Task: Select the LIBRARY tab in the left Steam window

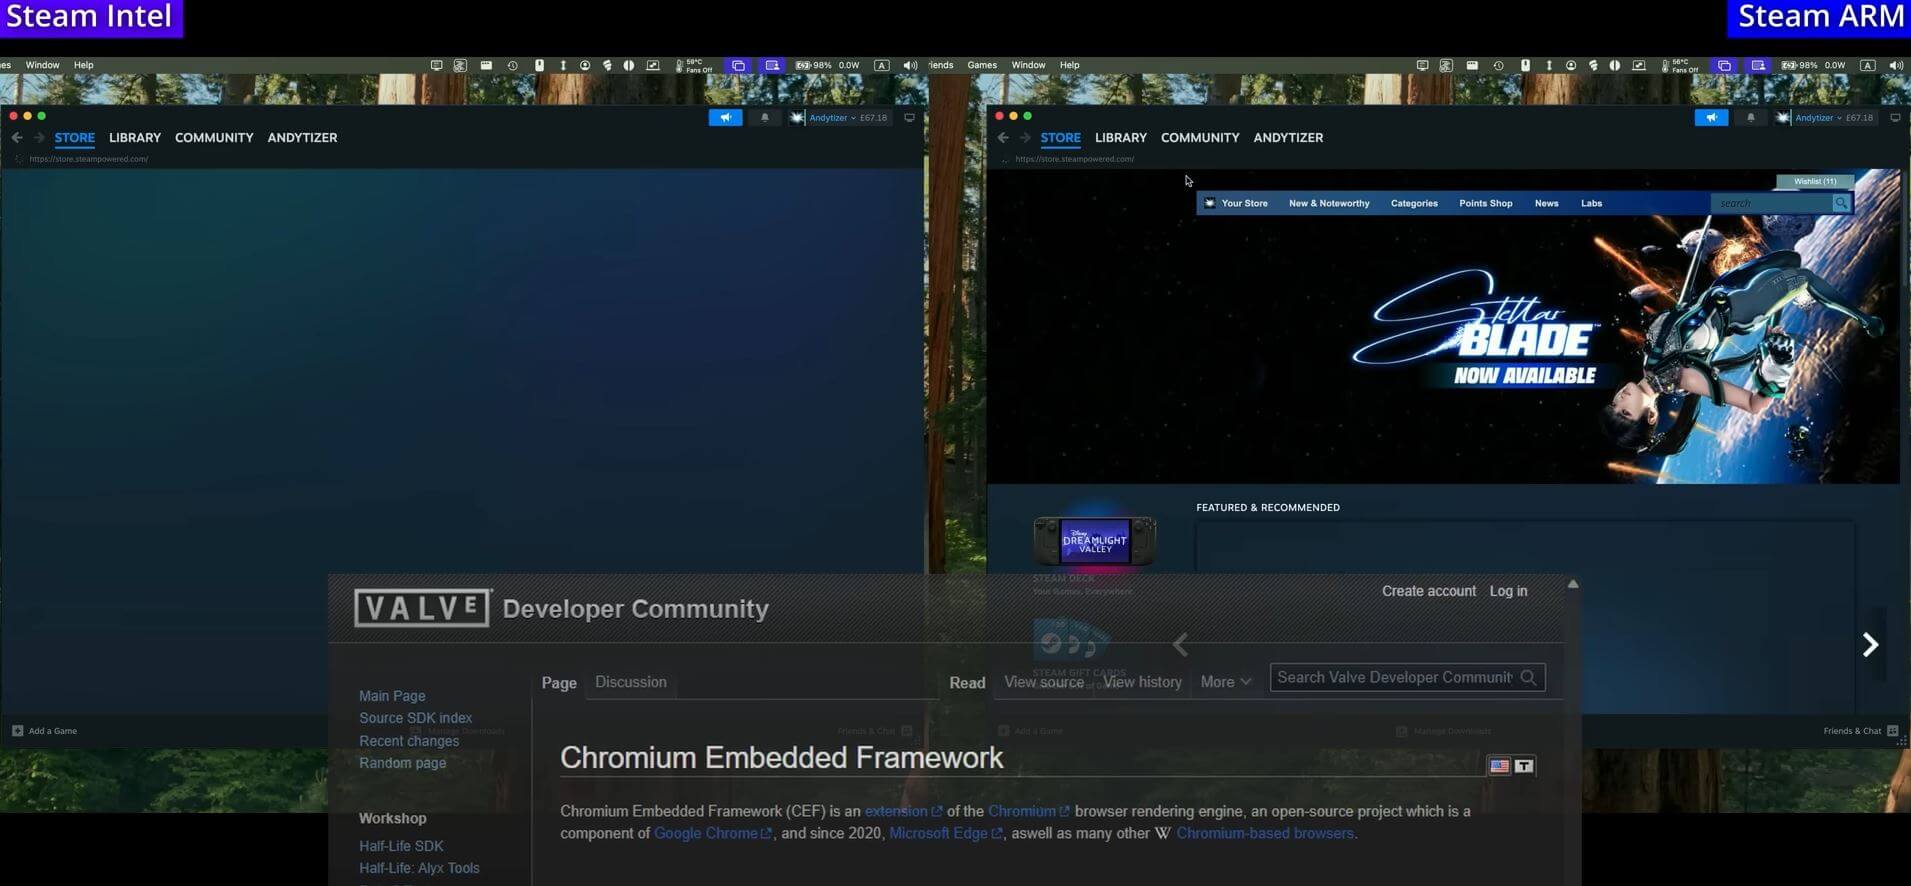Action: 135,138
